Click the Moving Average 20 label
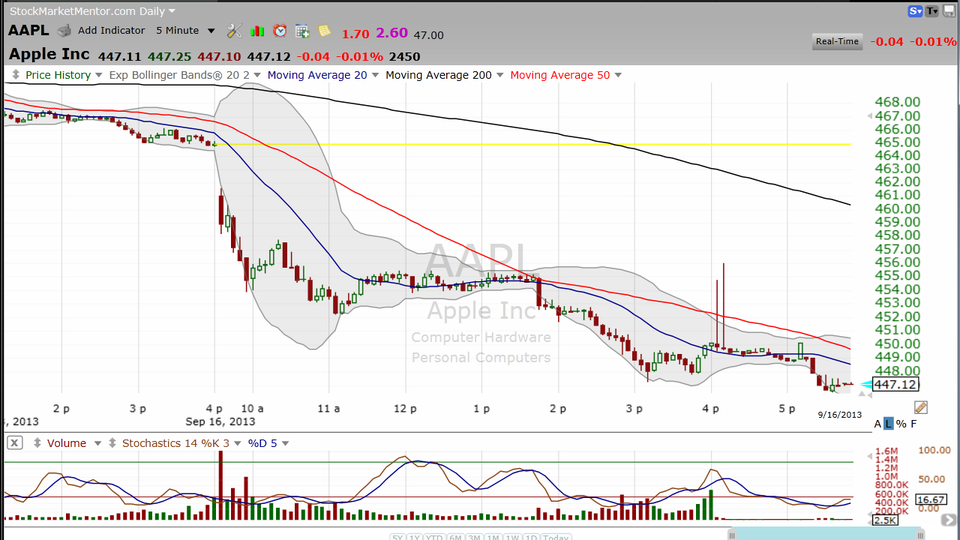Image resolution: width=960 pixels, height=540 pixels. [x=317, y=75]
